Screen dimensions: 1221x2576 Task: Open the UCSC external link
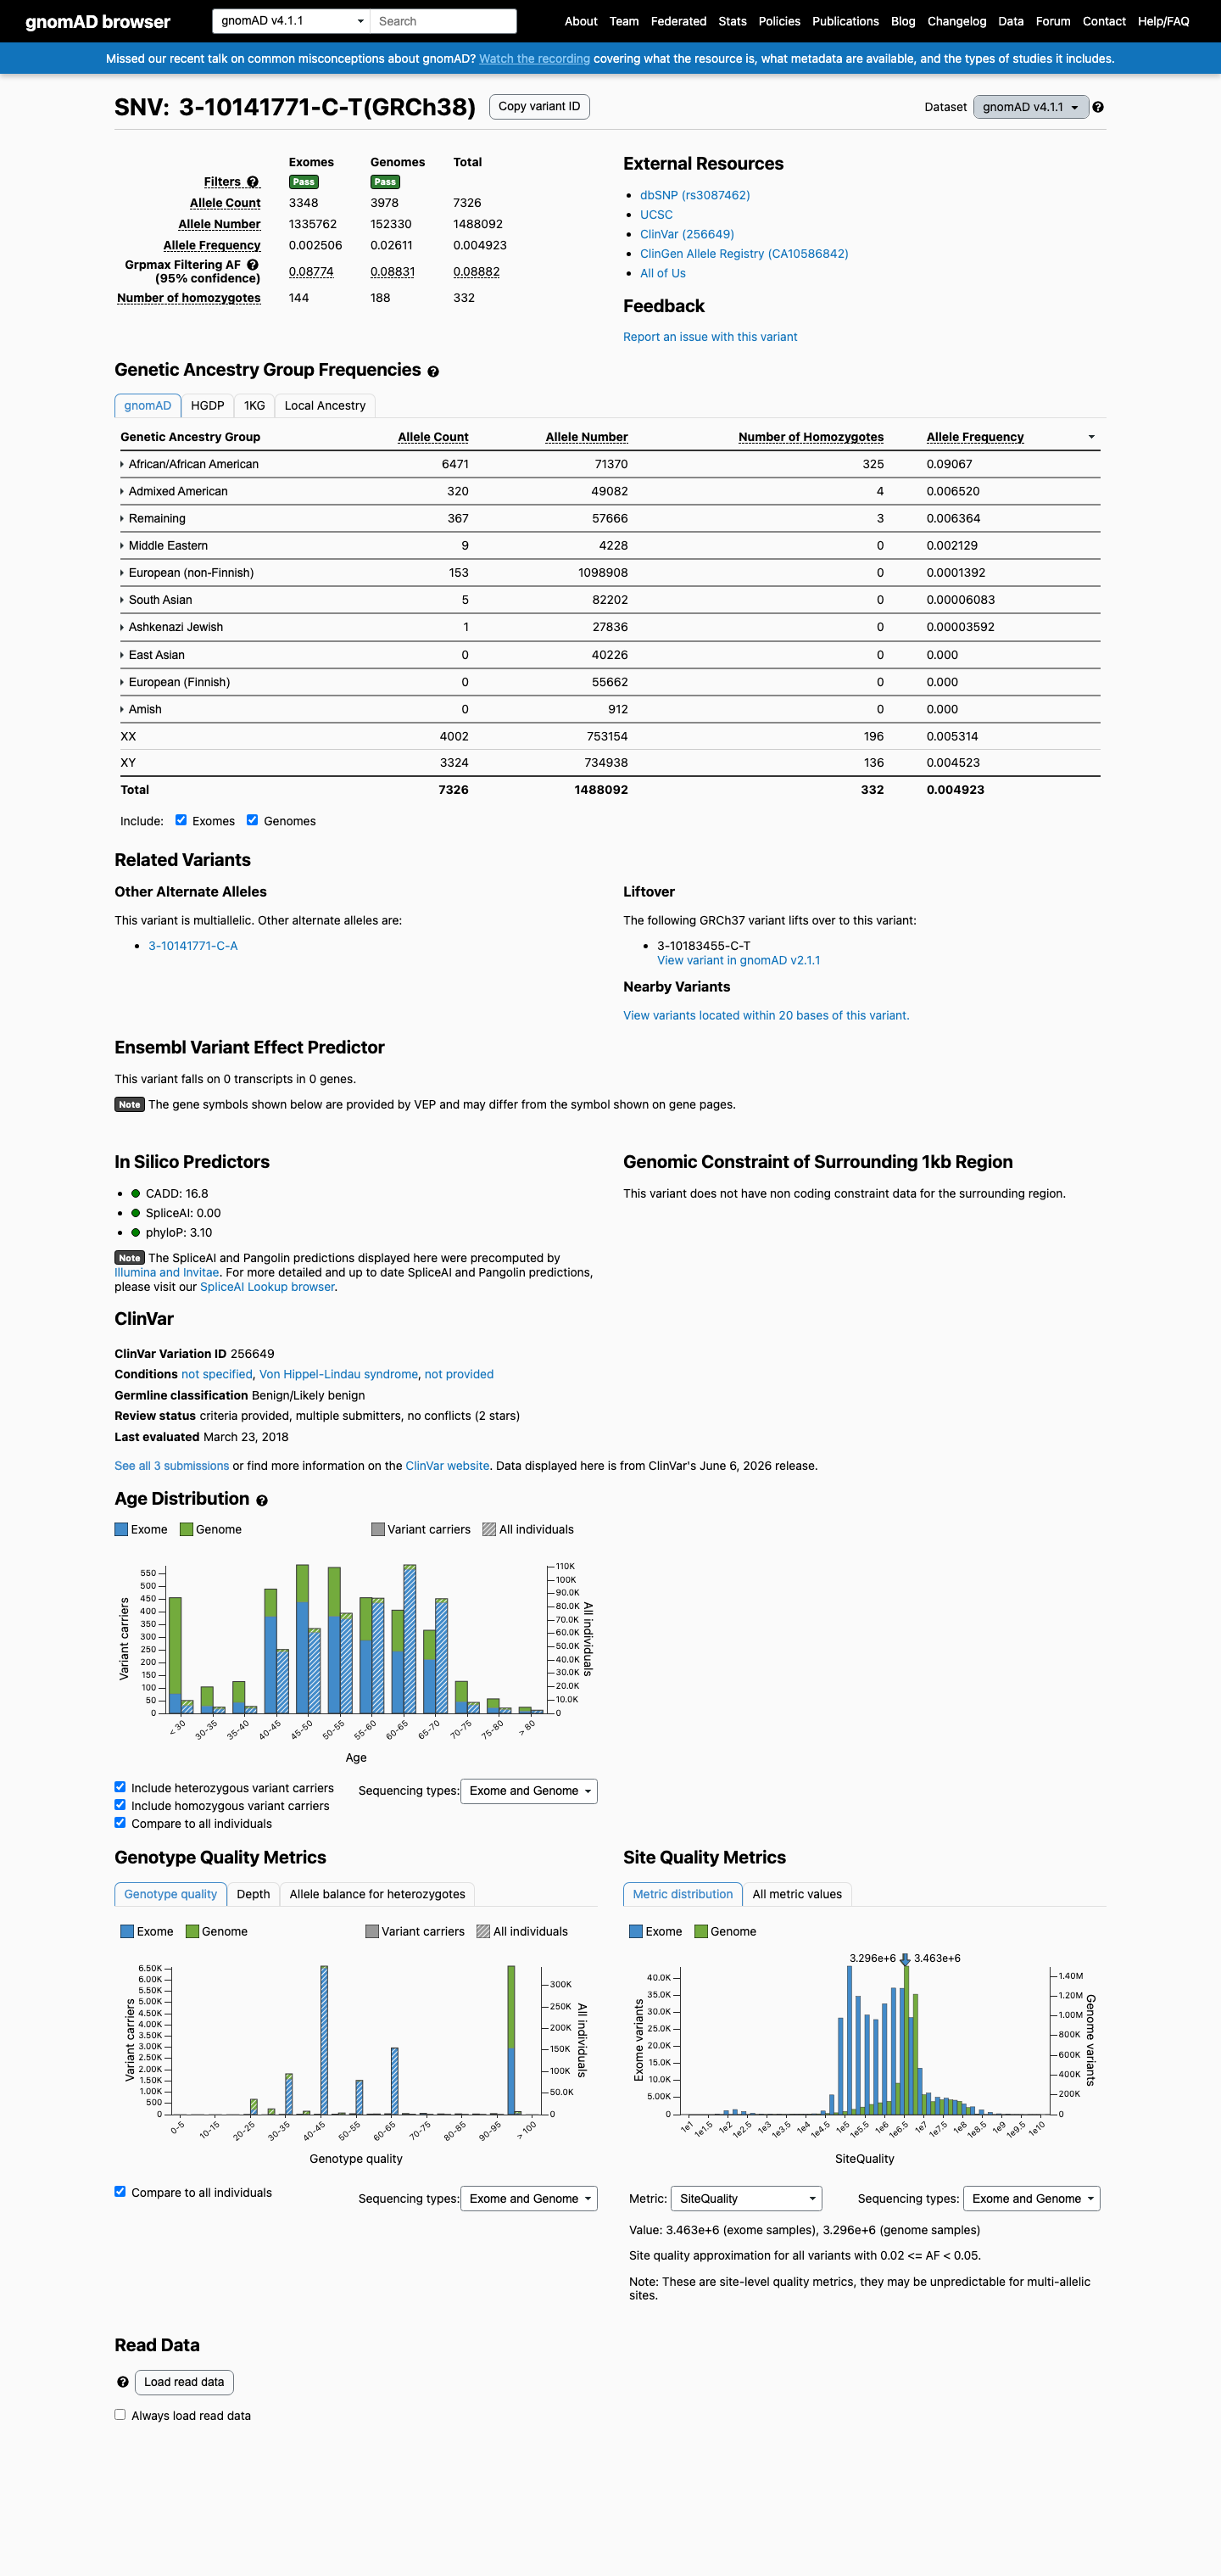click(656, 215)
